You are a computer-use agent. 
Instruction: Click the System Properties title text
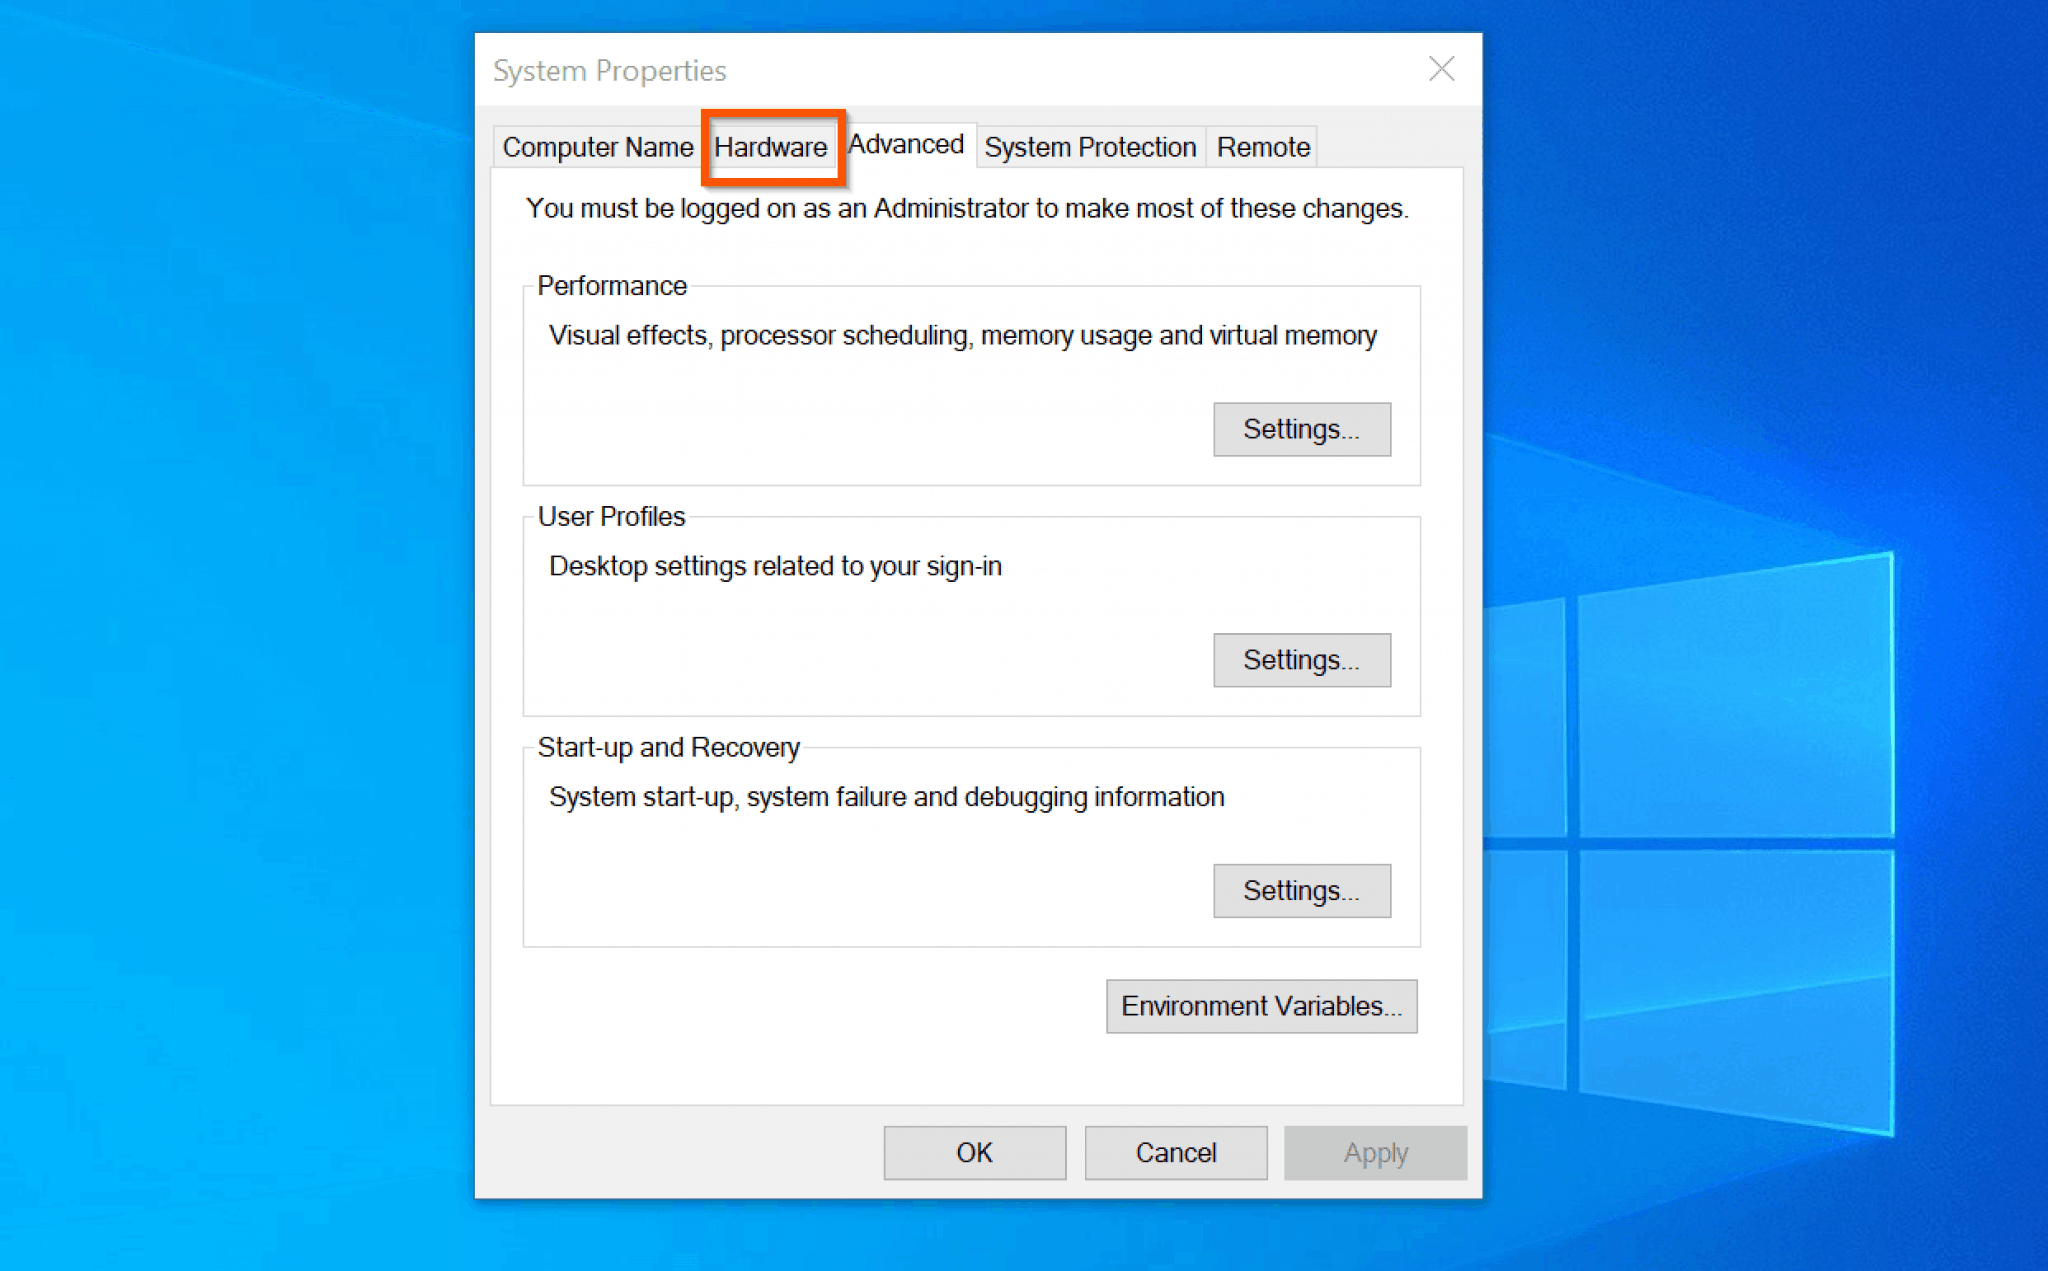coord(609,71)
